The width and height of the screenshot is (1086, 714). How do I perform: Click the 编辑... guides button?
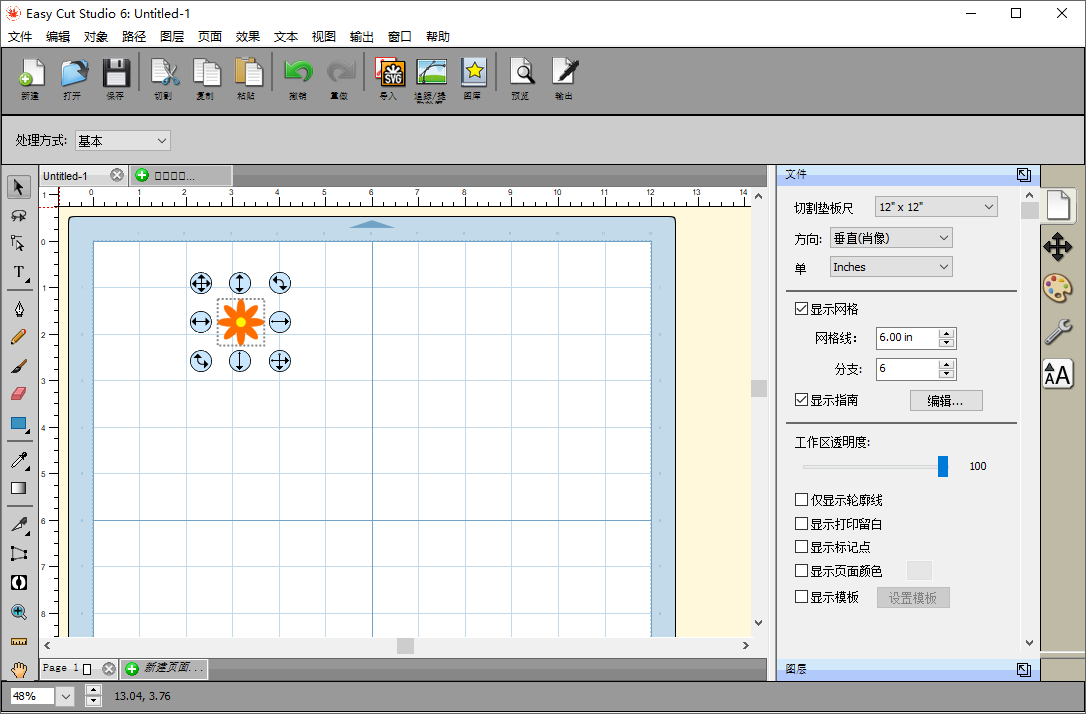[x=946, y=400]
